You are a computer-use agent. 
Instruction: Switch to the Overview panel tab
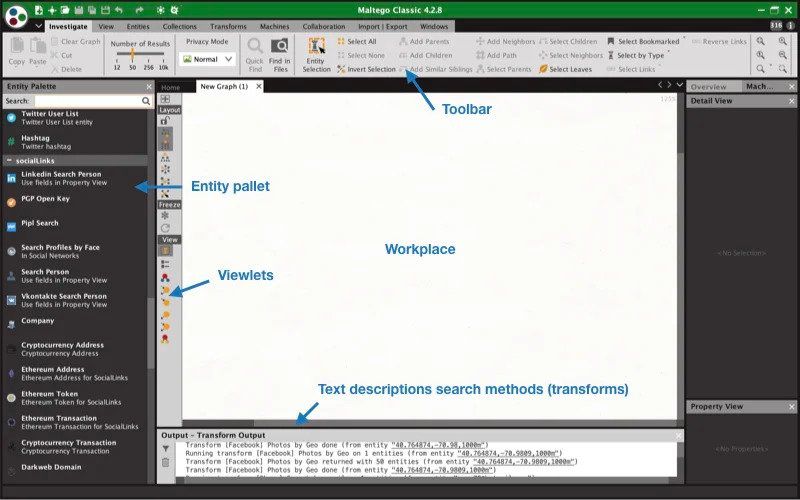tap(709, 87)
